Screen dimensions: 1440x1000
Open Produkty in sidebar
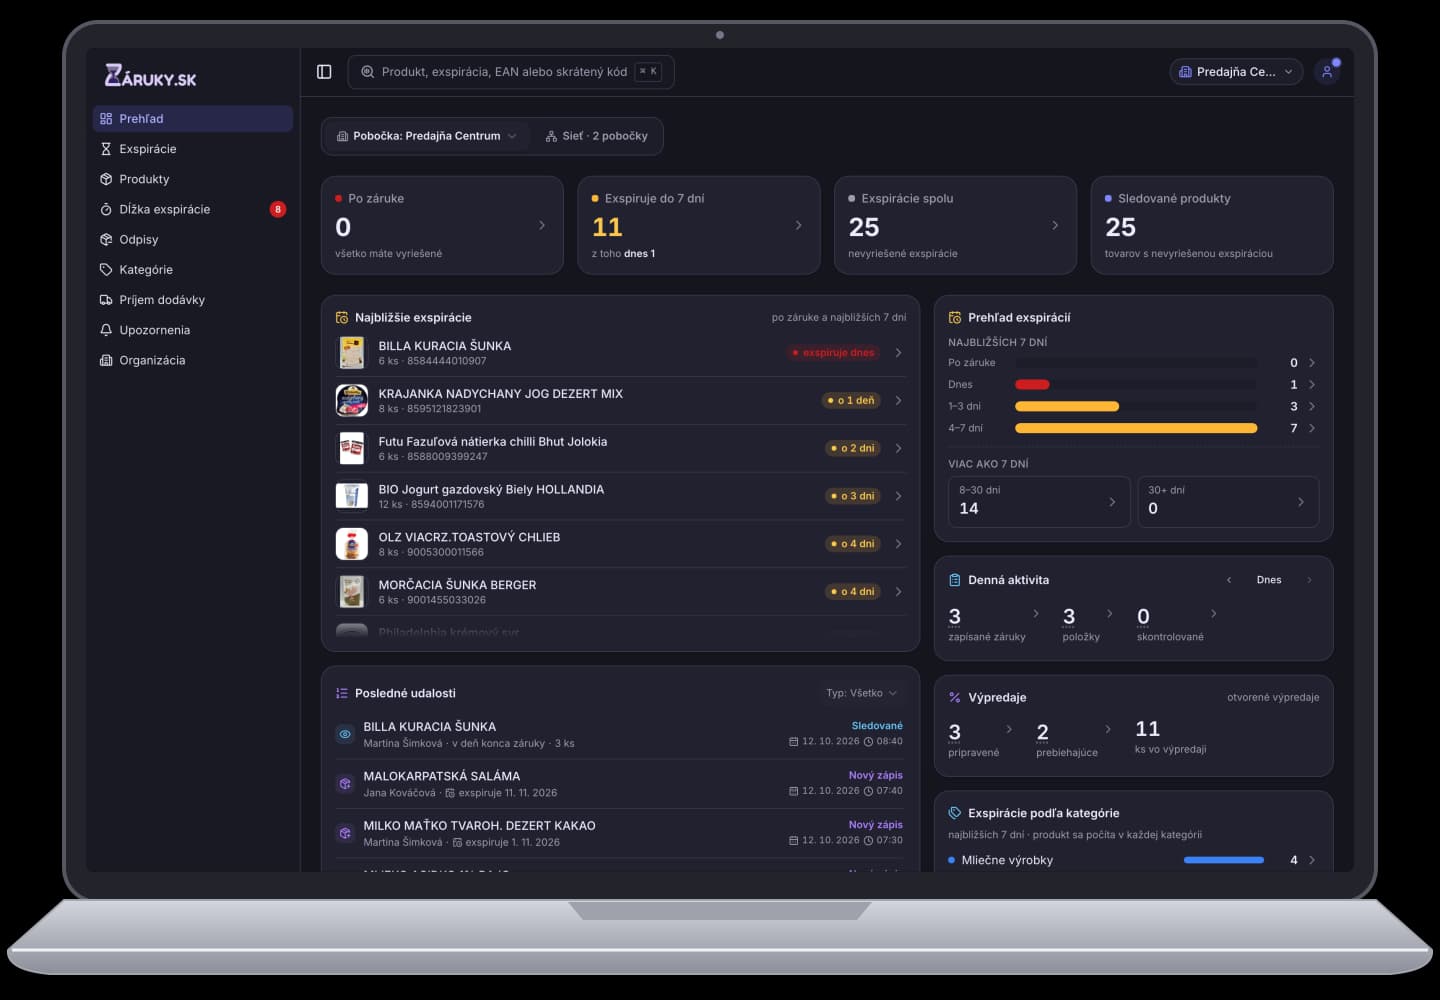(x=193, y=179)
